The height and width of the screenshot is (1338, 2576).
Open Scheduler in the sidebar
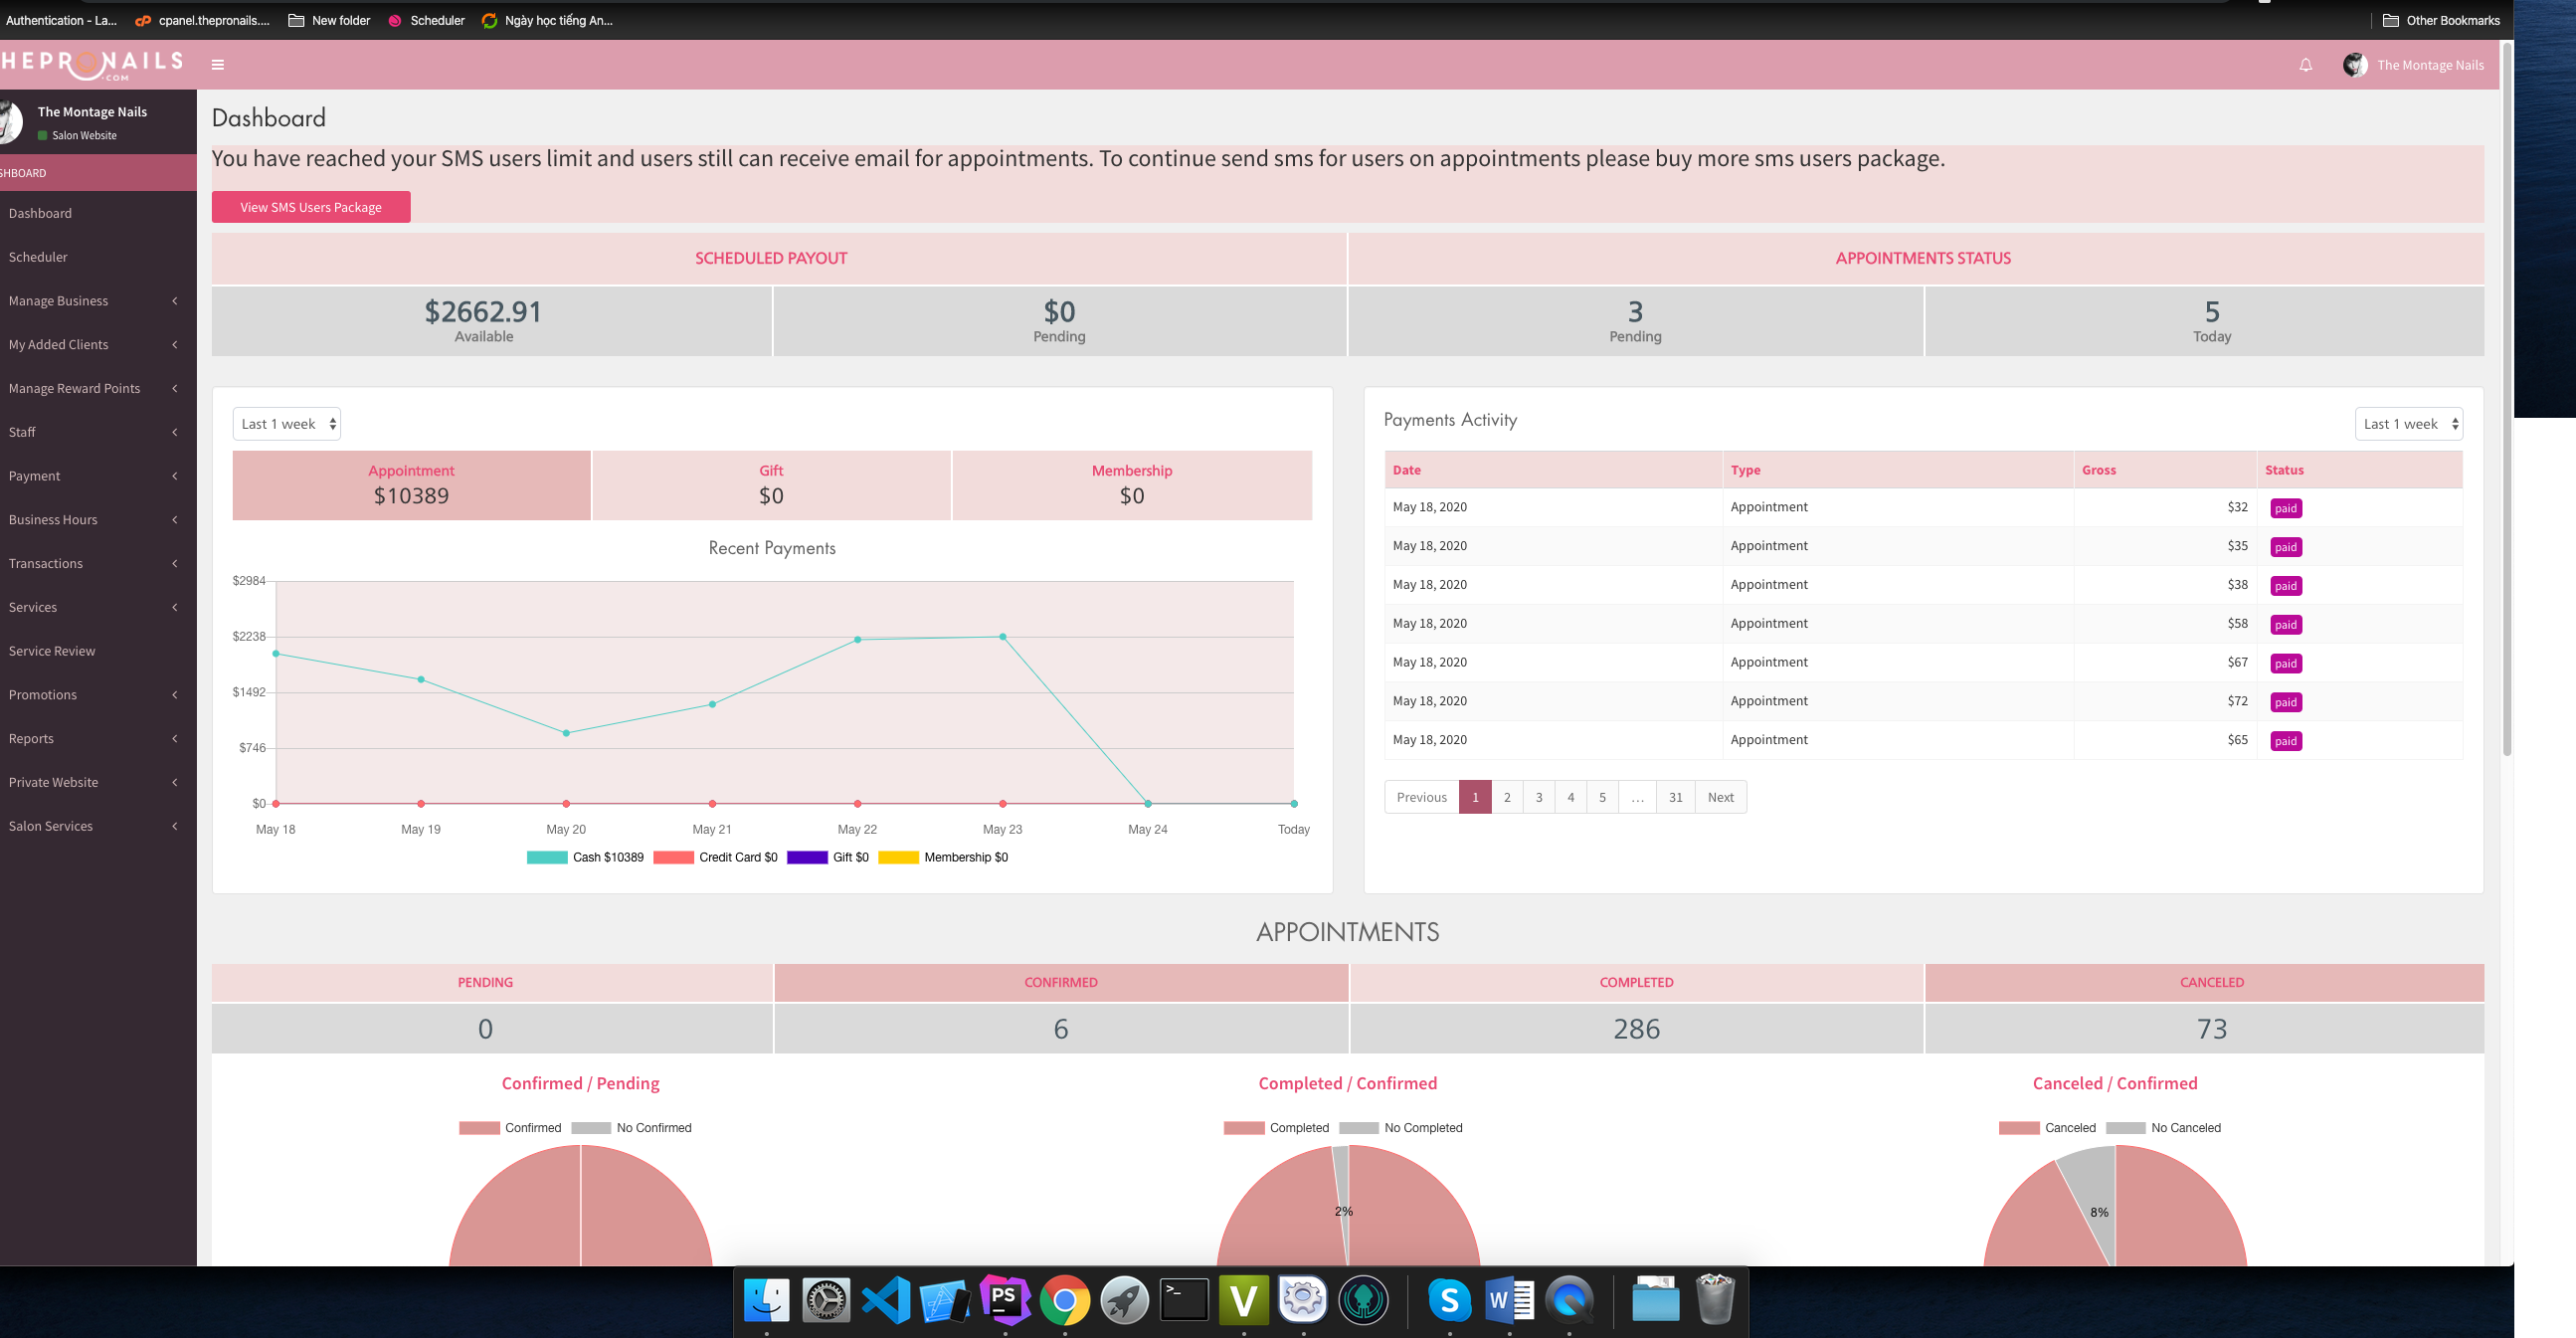[38, 257]
